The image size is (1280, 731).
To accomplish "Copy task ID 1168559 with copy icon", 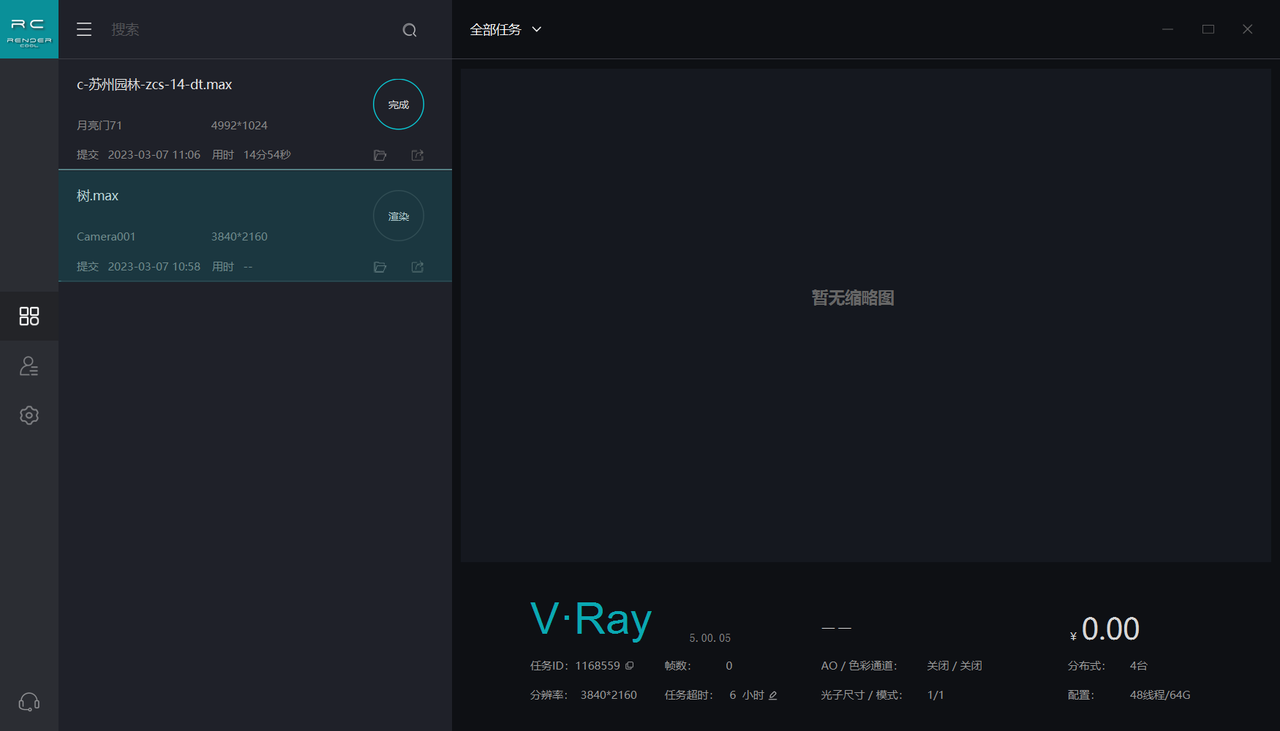I will click(630, 666).
